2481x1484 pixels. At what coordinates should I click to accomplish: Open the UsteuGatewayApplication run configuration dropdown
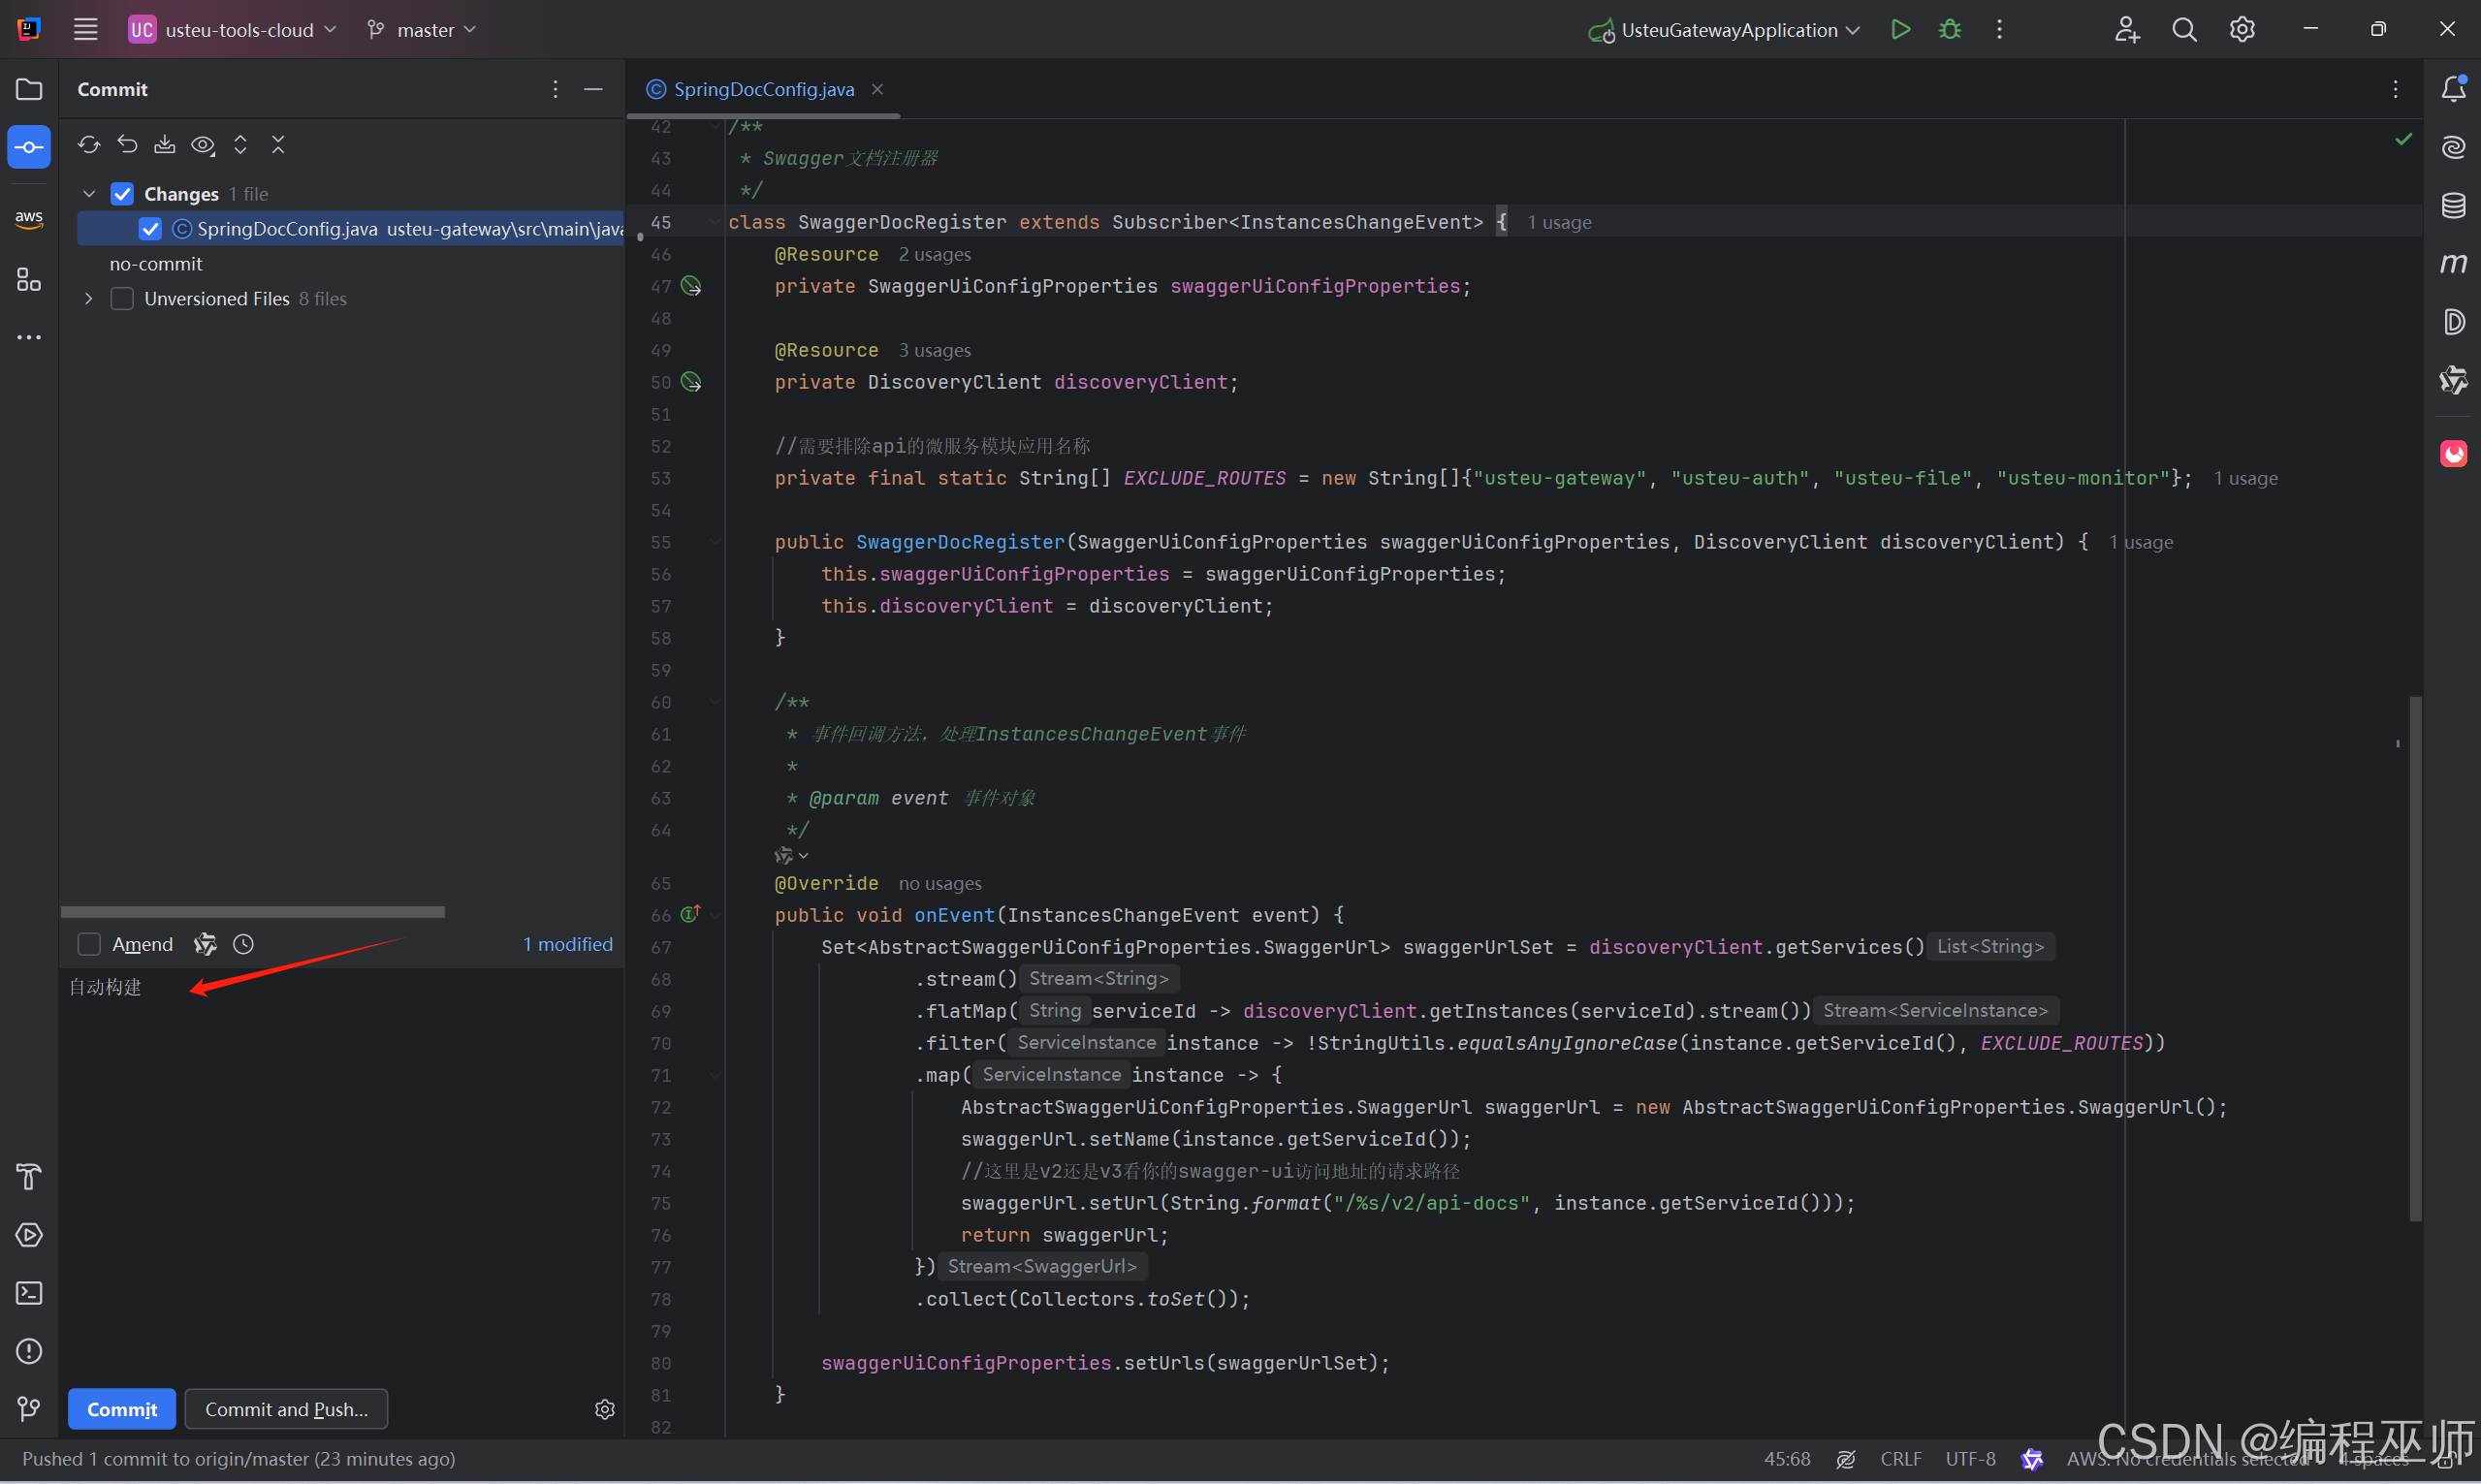click(1724, 29)
